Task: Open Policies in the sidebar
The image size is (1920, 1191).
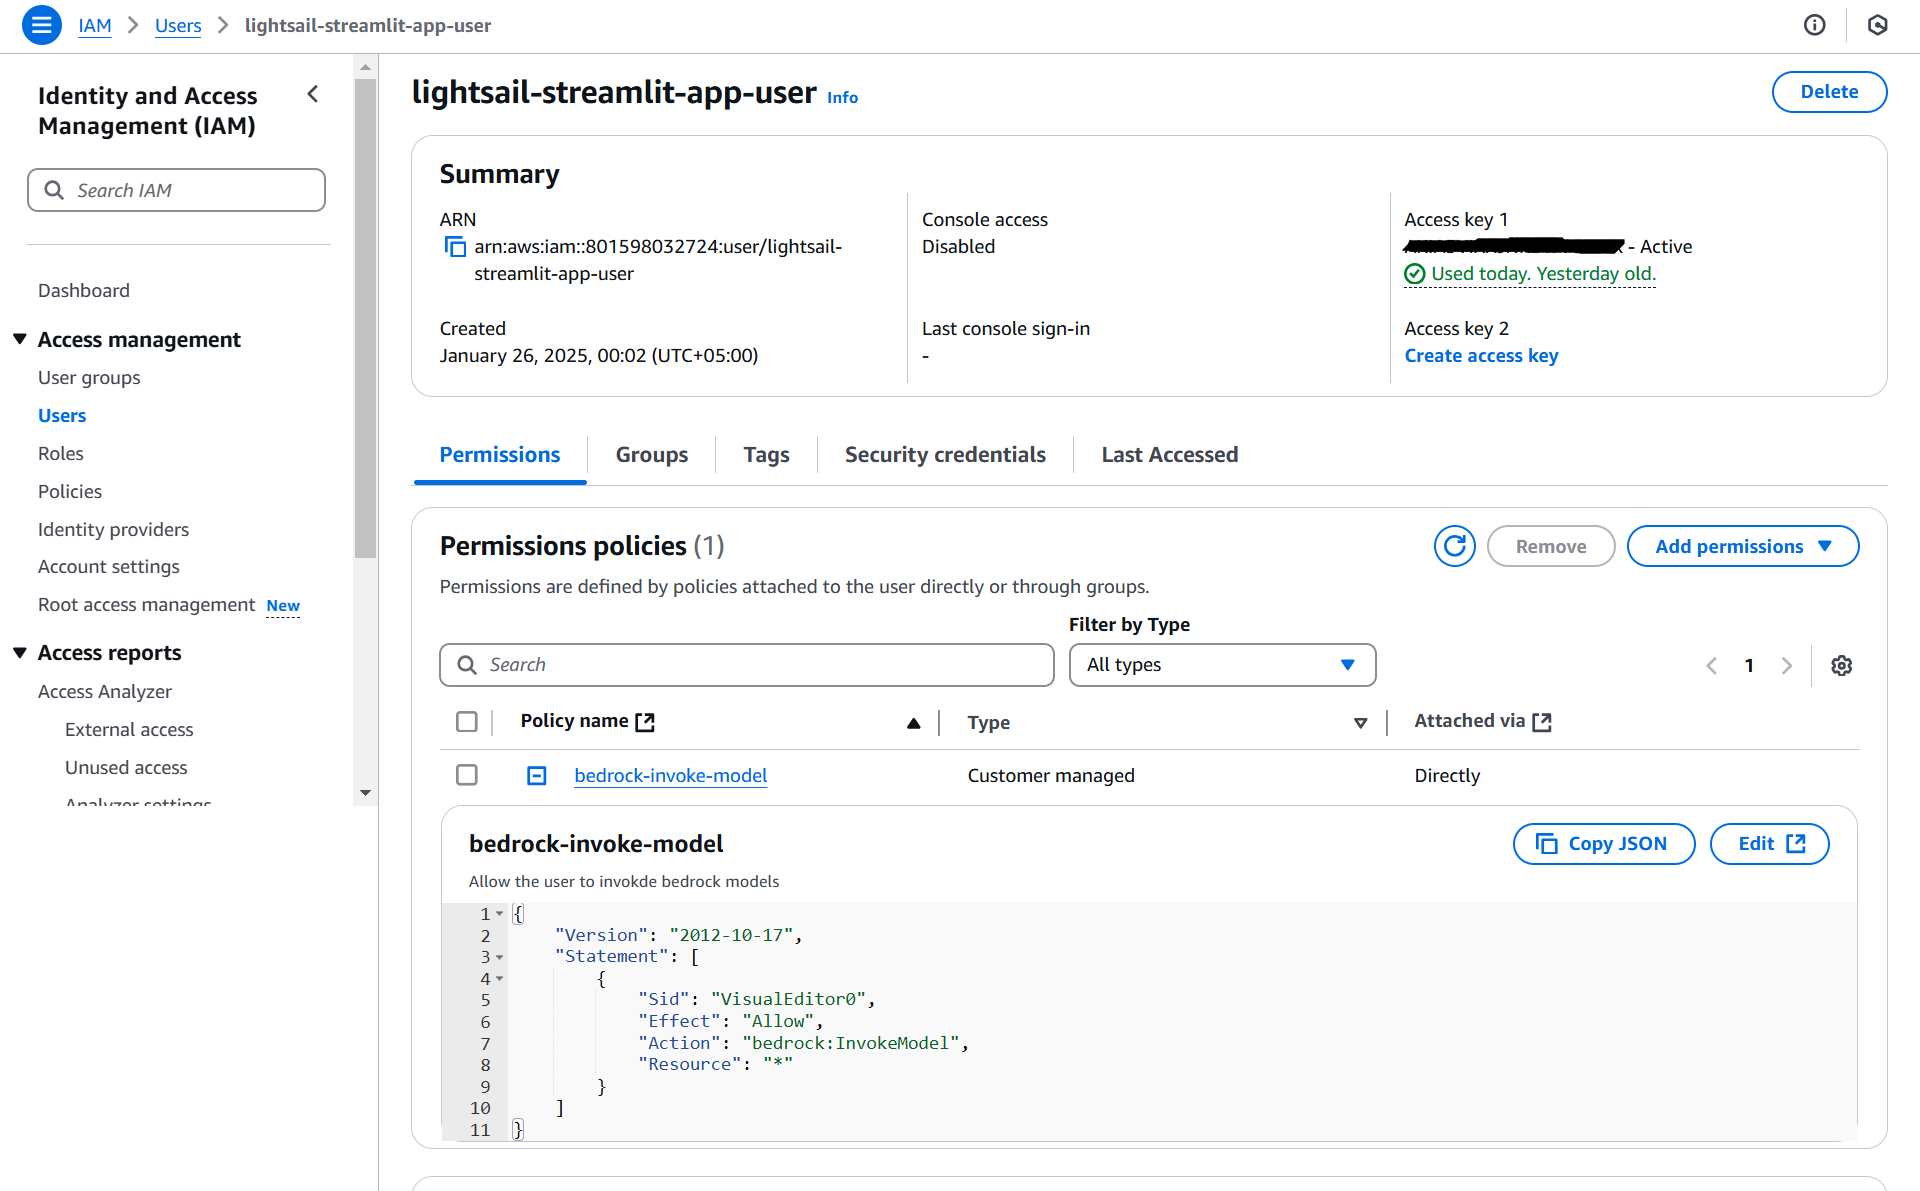Action: pos(70,492)
